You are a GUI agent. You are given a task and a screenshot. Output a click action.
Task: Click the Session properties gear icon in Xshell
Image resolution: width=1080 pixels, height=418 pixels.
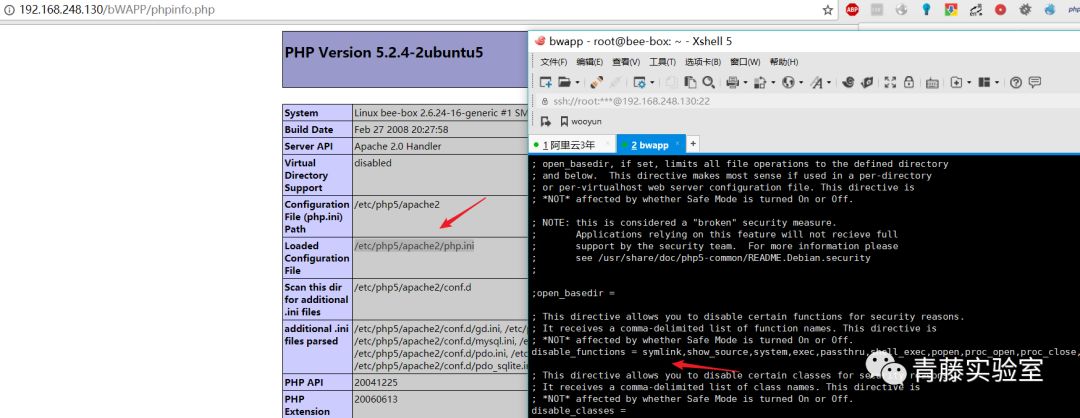click(x=639, y=83)
